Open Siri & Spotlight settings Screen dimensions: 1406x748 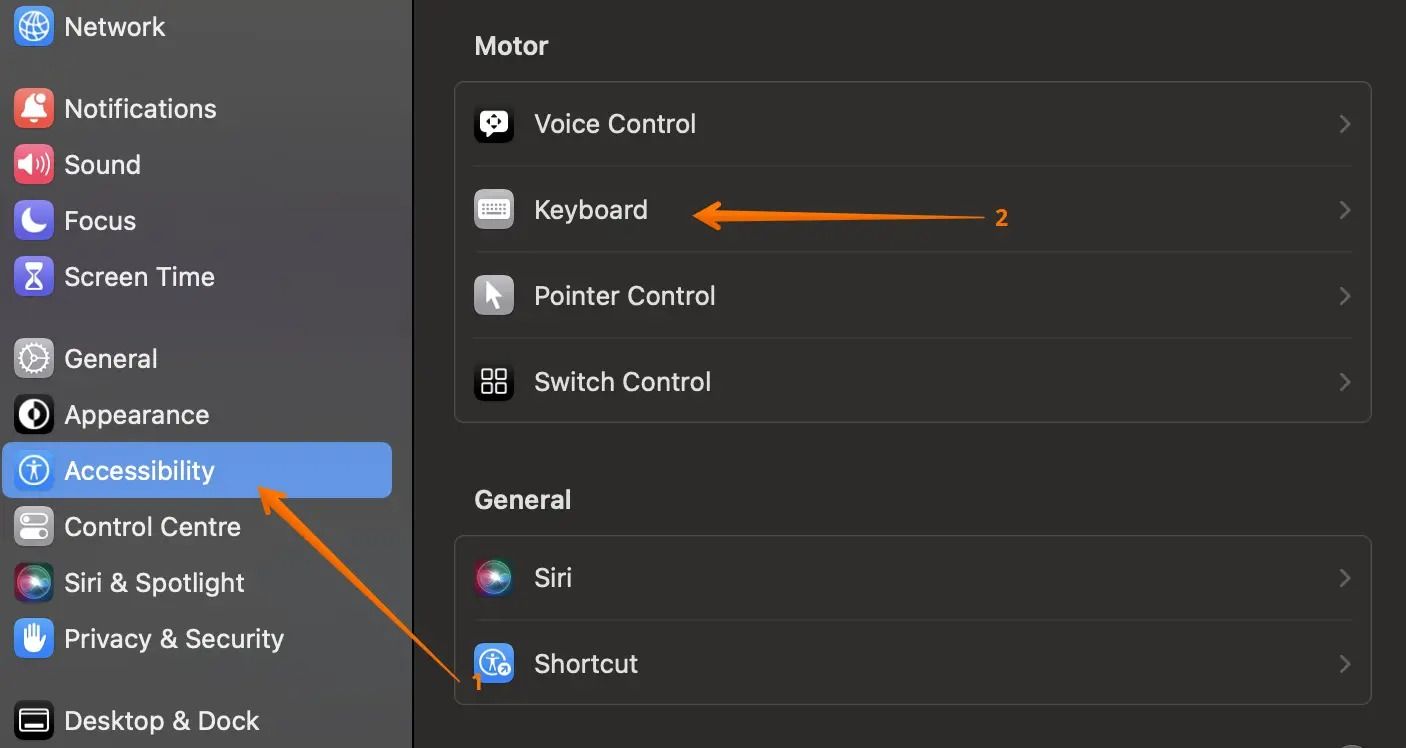tap(154, 583)
